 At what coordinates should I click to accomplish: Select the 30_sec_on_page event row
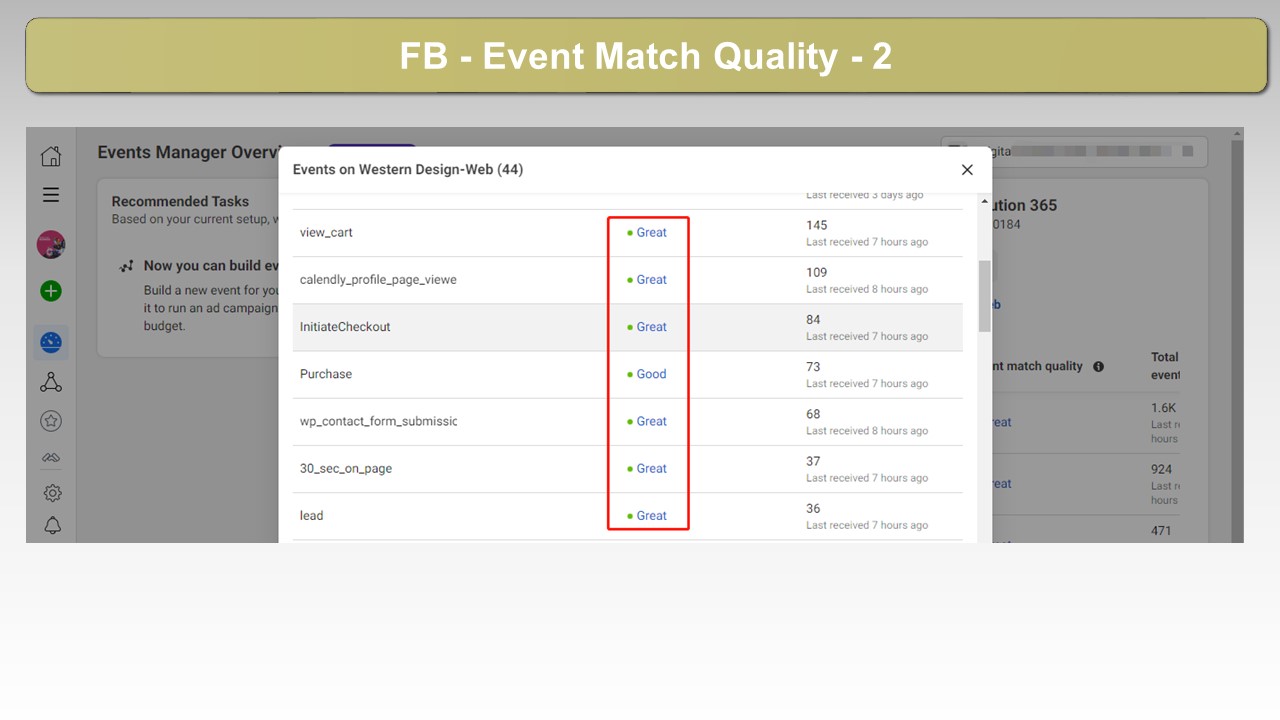[628, 469]
